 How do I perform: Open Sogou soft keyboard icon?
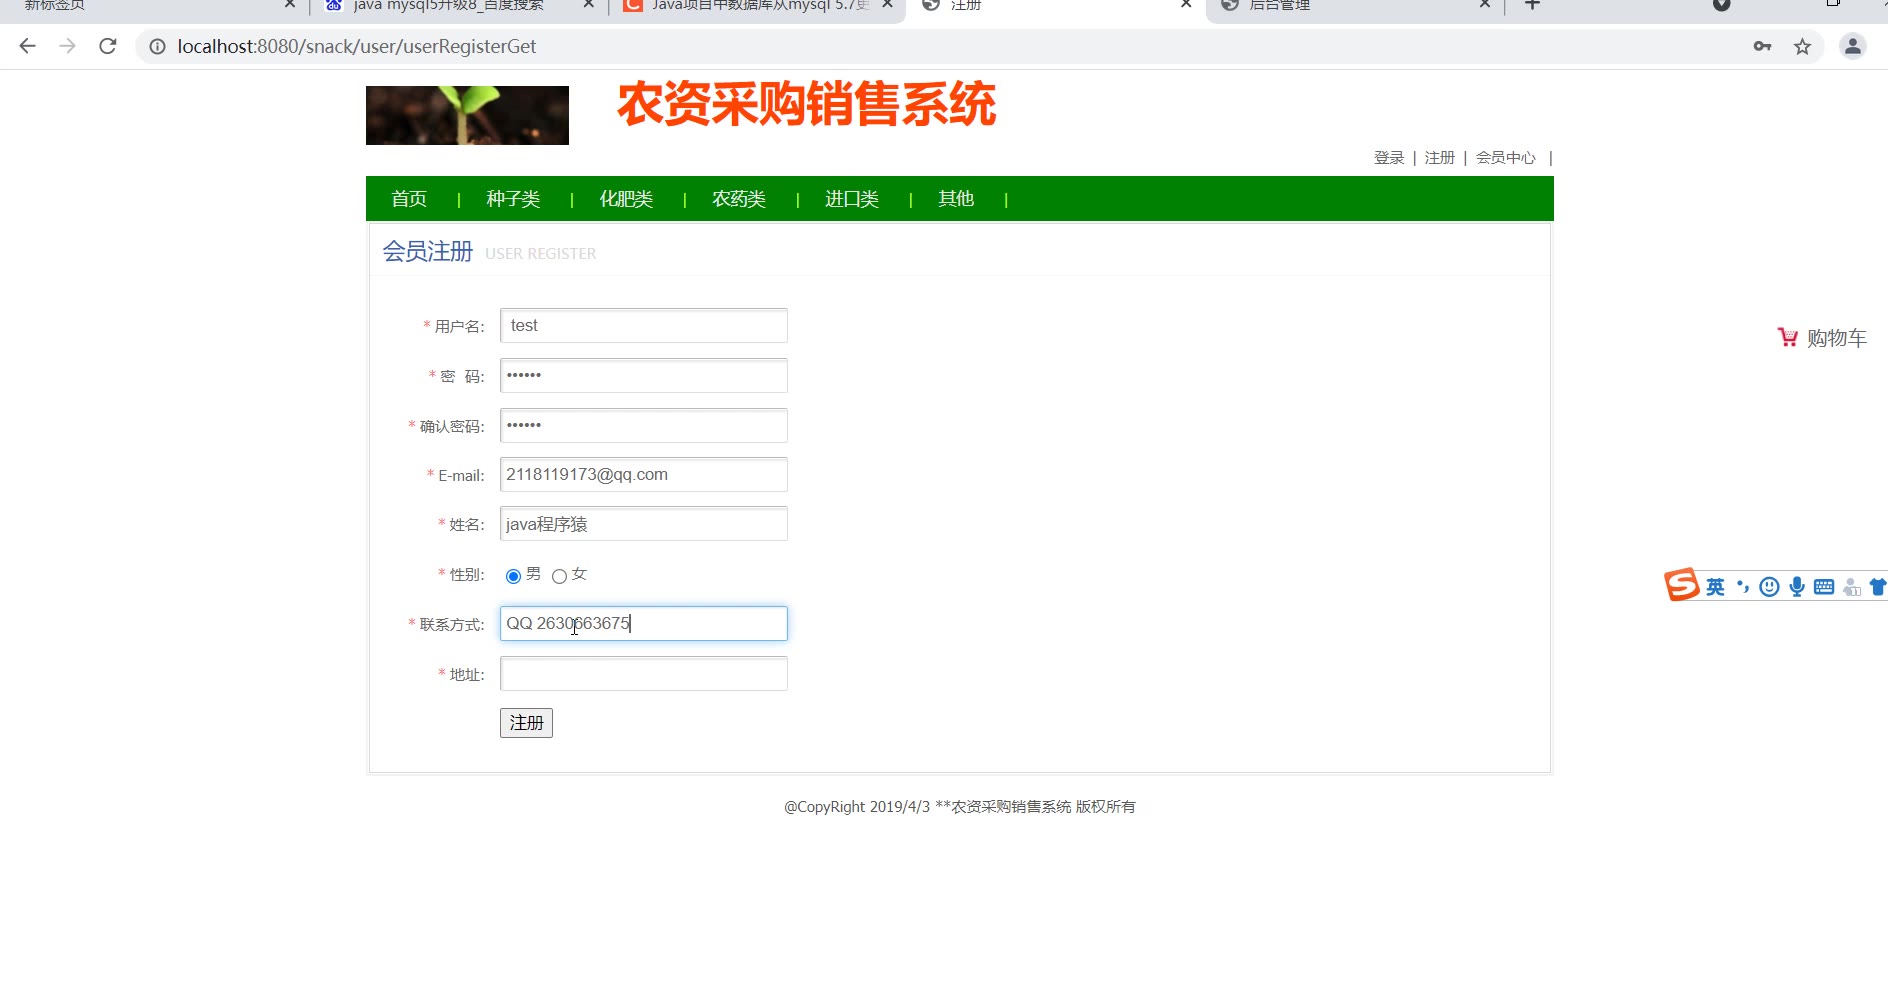pos(1824,587)
